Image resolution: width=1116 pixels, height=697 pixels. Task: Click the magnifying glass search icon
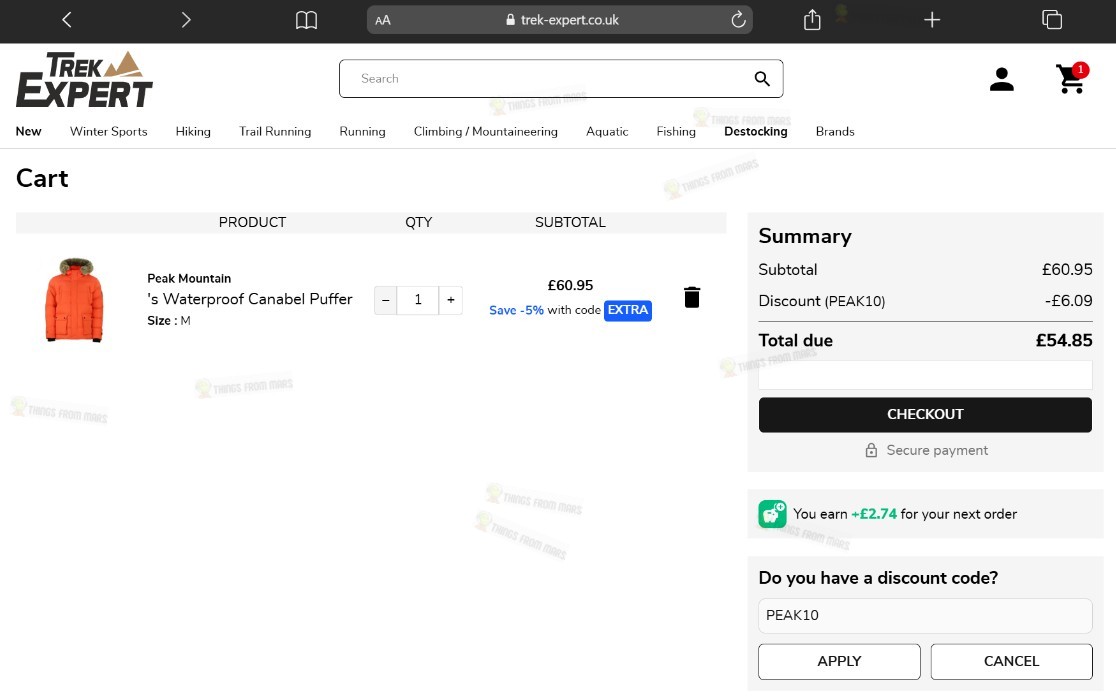coord(762,79)
